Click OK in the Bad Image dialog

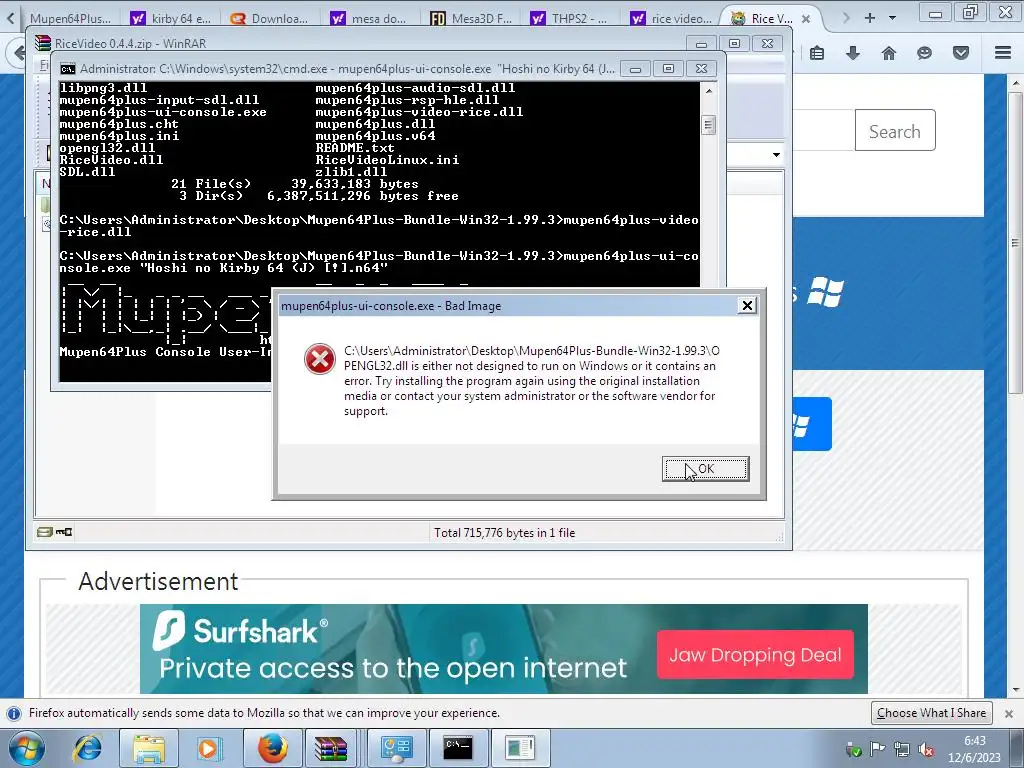click(x=705, y=469)
